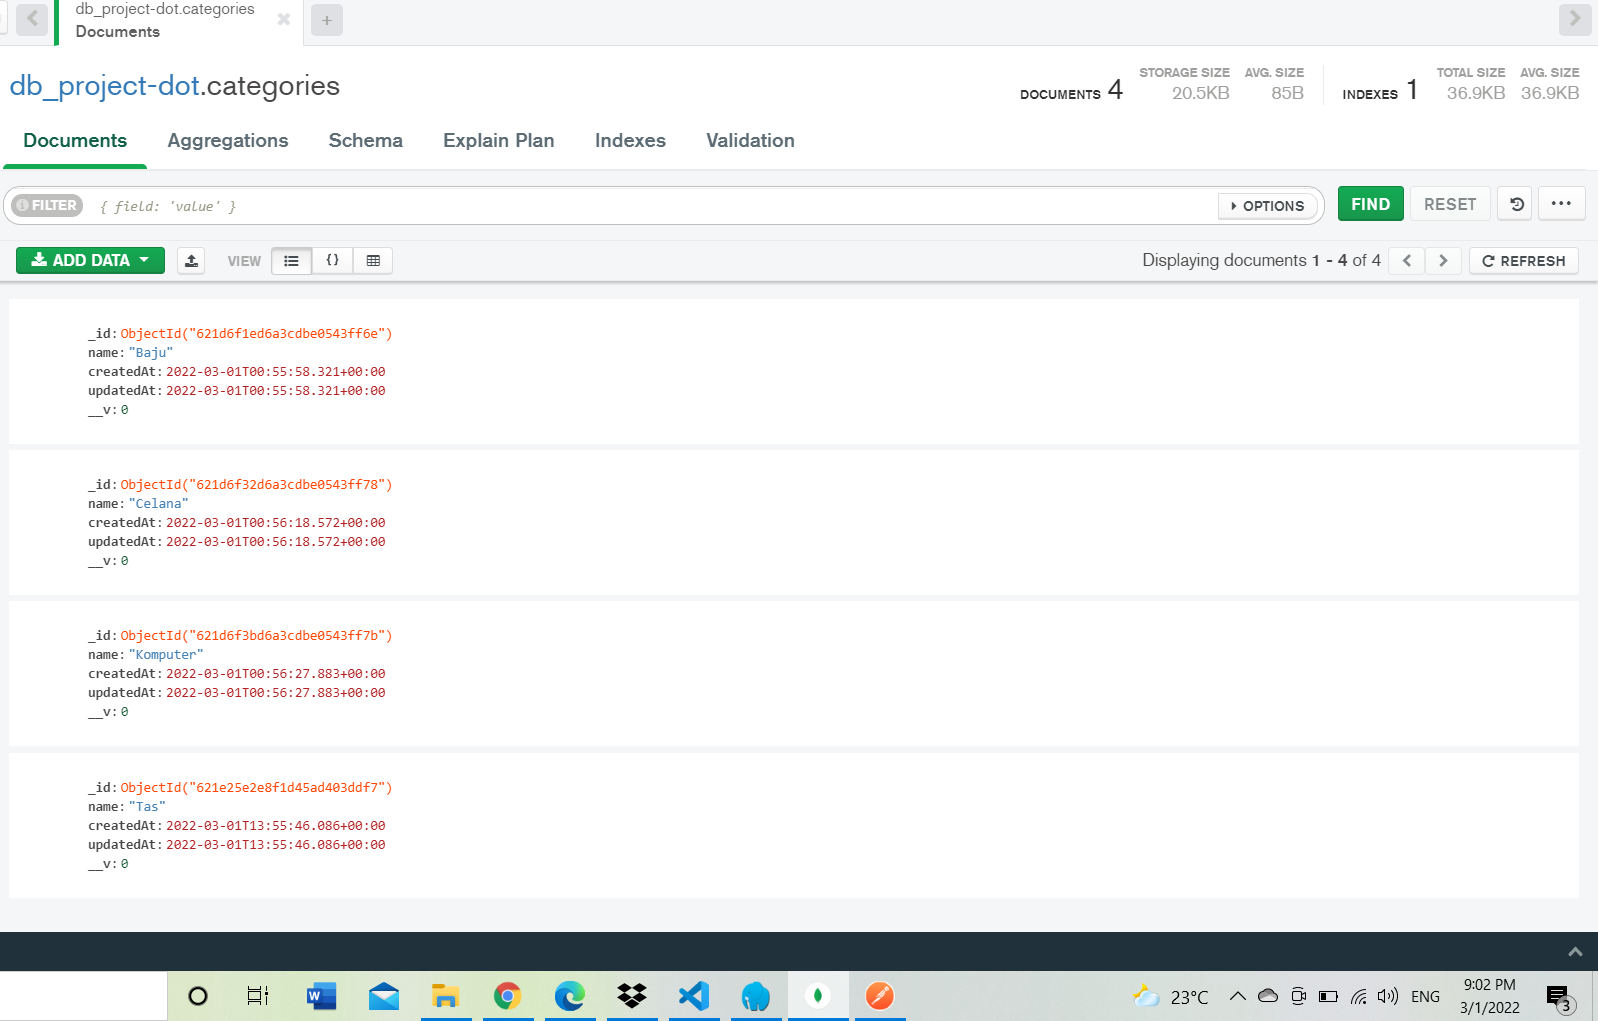Image resolution: width=1598 pixels, height=1021 pixels.
Task: Open the Validation tab
Action: (x=750, y=141)
